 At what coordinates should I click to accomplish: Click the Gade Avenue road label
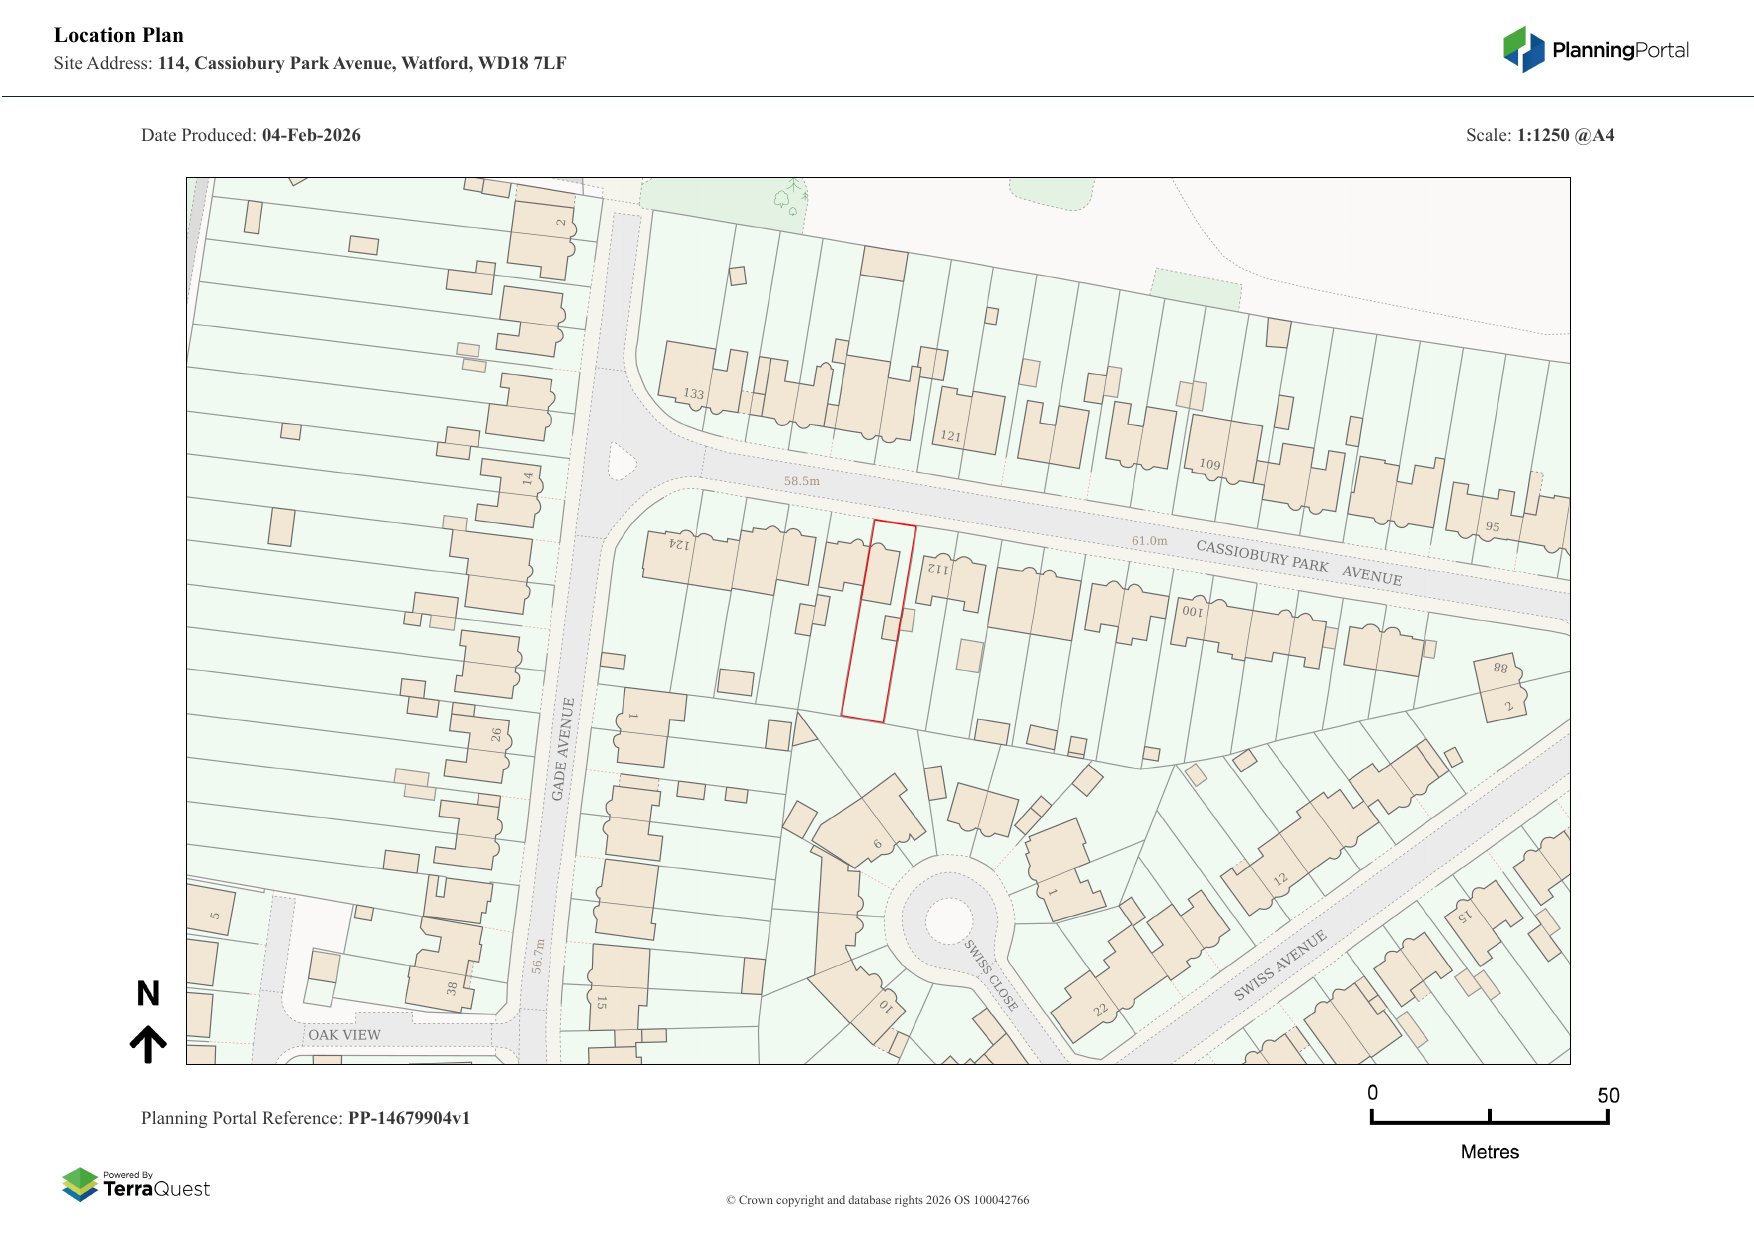[563, 749]
